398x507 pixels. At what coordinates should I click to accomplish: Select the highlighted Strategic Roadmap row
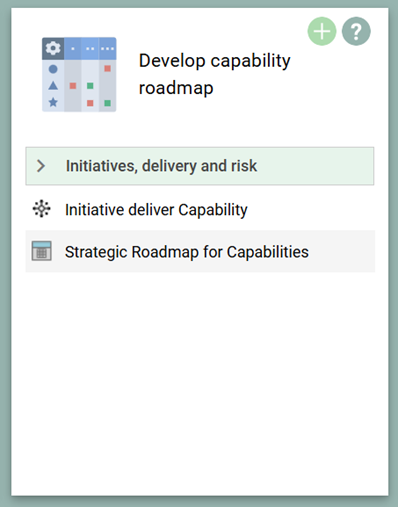(x=200, y=251)
